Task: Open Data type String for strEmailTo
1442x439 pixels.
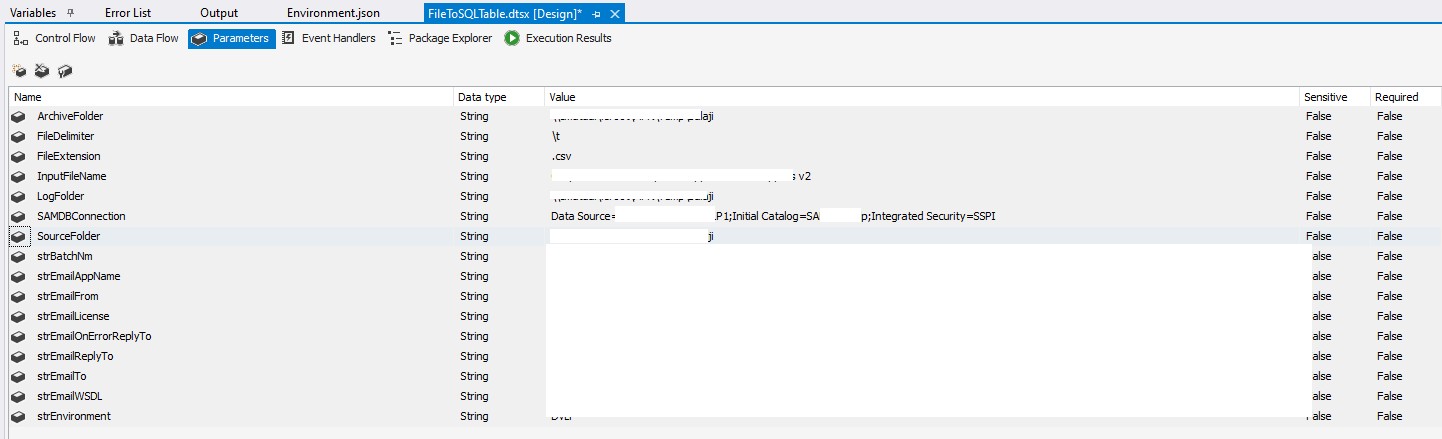Action: coord(474,376)
